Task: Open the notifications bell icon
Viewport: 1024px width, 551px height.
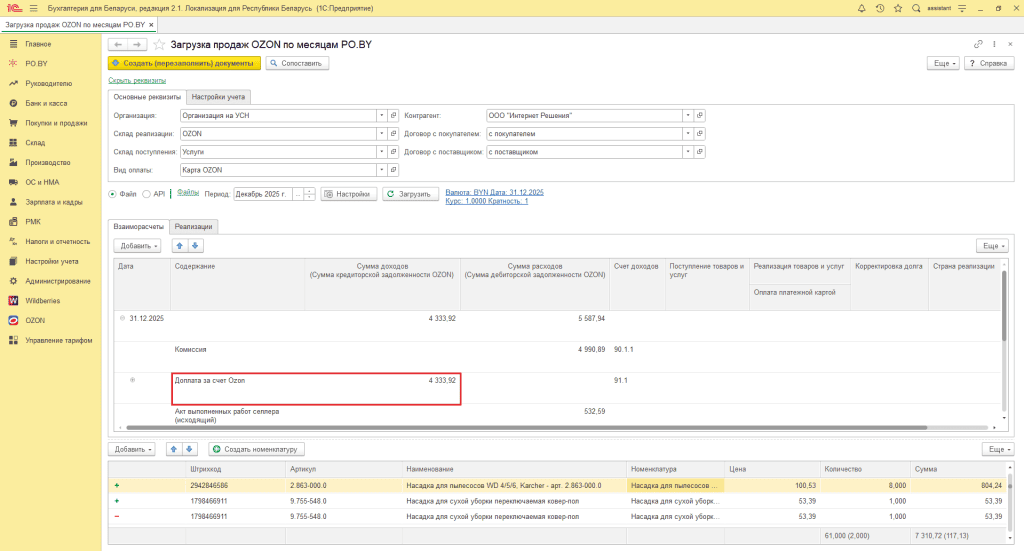Action: point(861,8)
